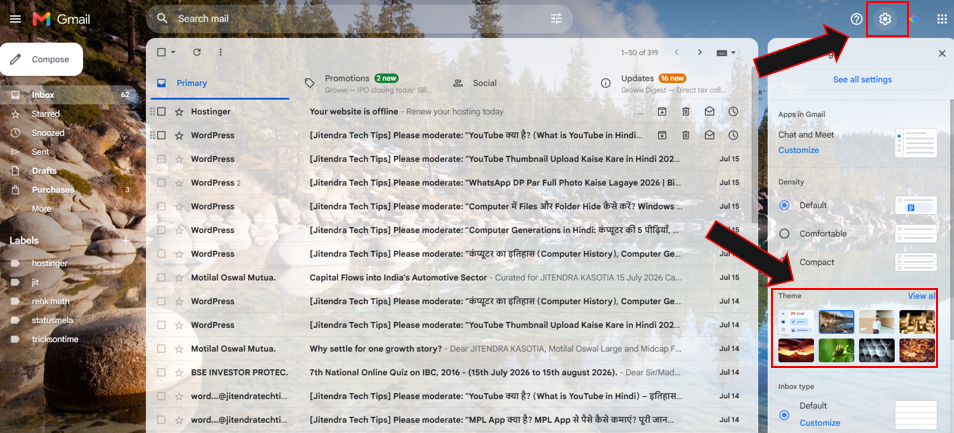
Task: Open the Snoozed folder
Action: pyautogui.click(x=47, y=133)
